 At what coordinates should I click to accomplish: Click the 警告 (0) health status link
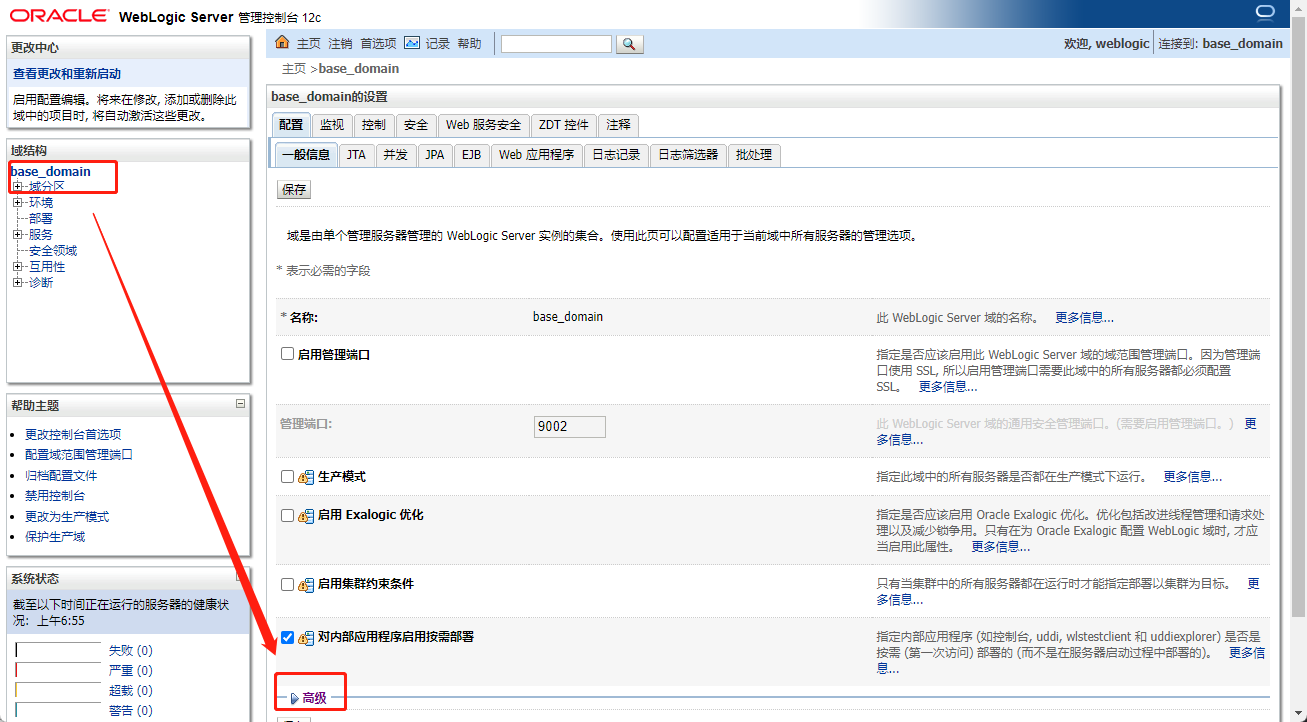pyautogui.click(x=130, y=711)
